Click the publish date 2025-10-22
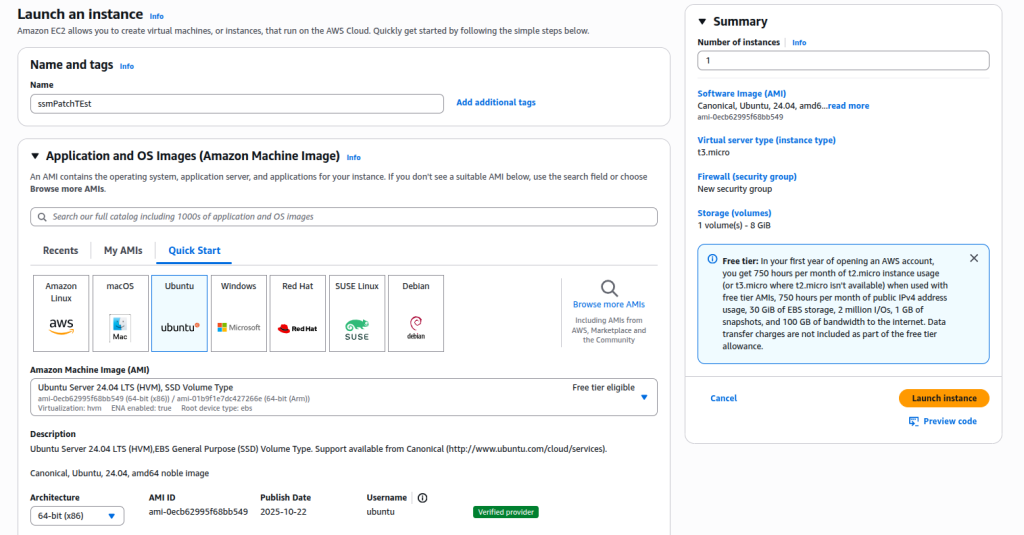 (283, 512)
